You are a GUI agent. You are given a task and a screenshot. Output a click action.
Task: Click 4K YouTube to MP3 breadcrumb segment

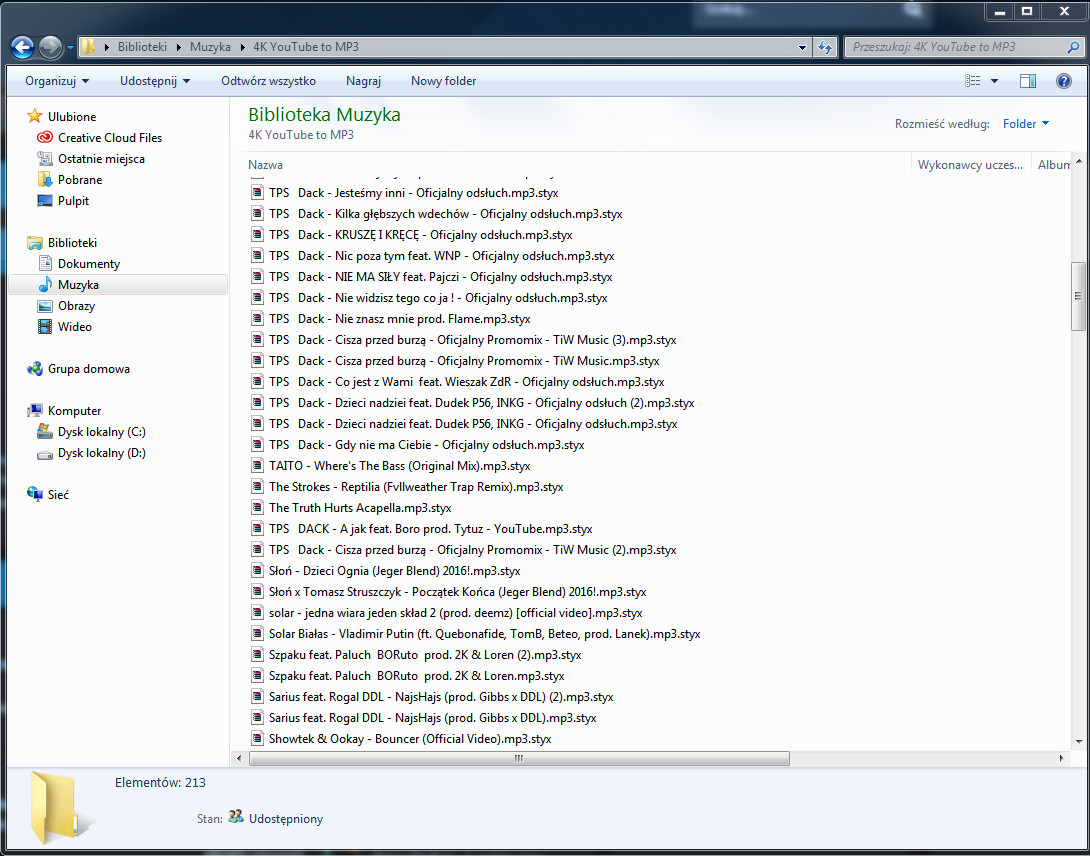click(306, 47)
